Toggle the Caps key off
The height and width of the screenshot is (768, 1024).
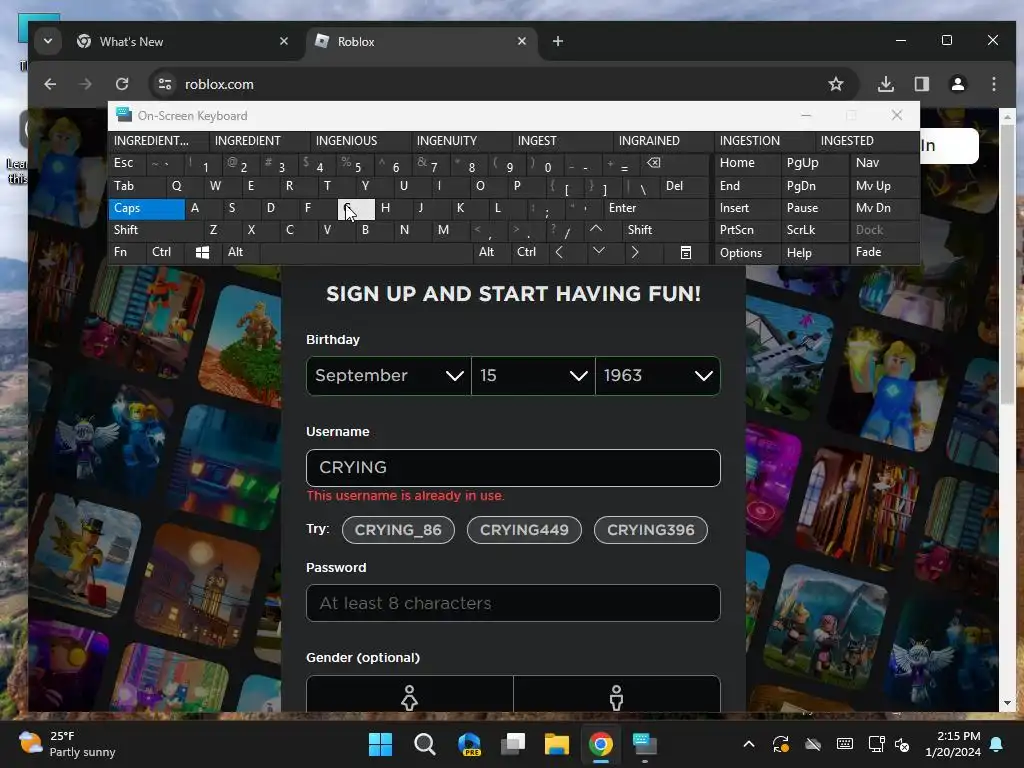click(x=146, y=208)
